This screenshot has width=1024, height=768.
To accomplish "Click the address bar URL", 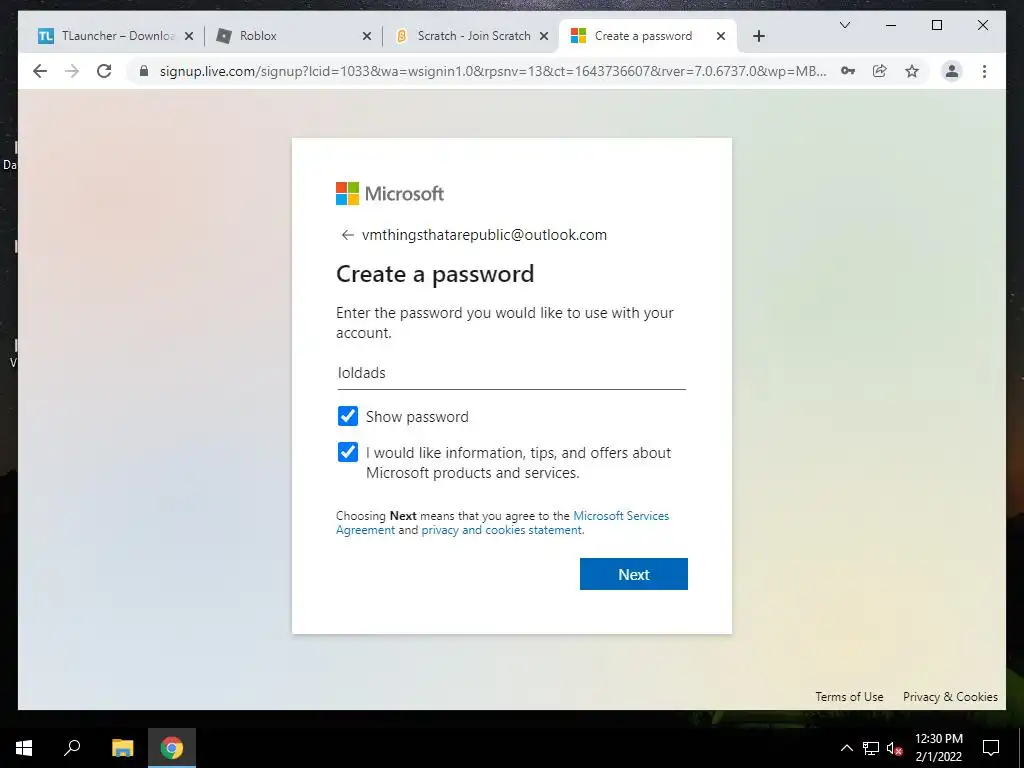I will tap(493, 71).
